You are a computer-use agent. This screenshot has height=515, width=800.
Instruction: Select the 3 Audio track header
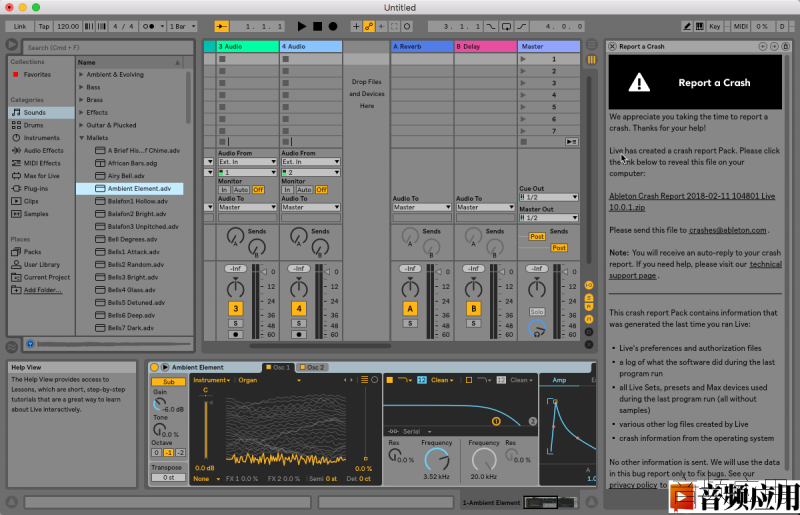click(248, 46)
